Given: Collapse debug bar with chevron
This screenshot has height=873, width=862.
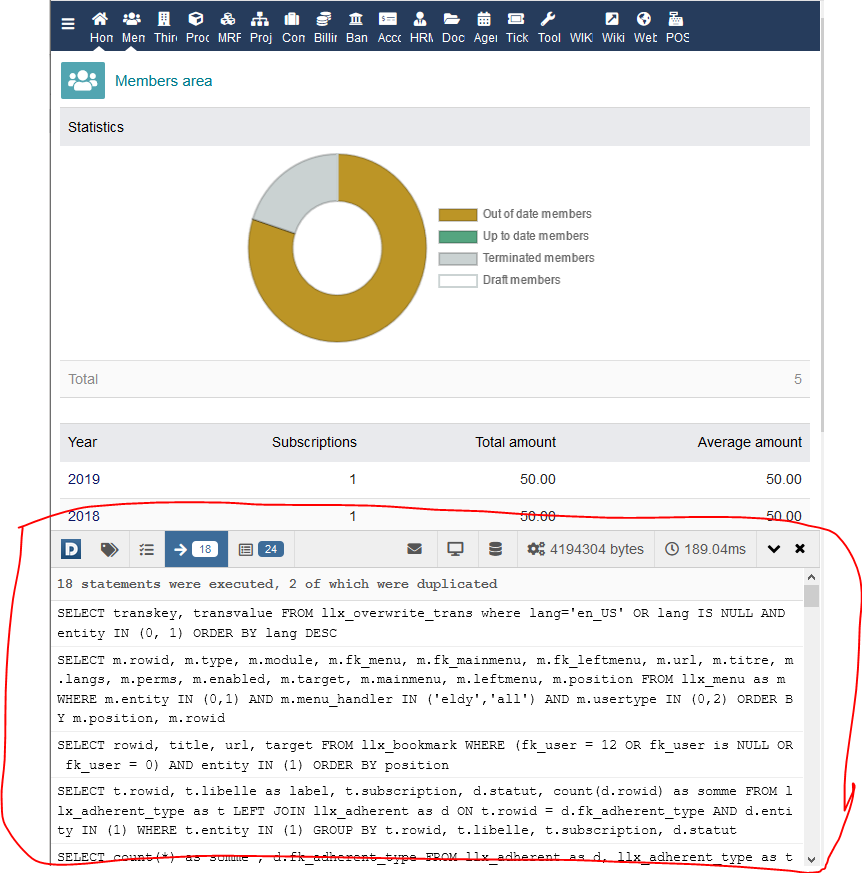Looking at the screenshot, I should (x=774, y=549).
